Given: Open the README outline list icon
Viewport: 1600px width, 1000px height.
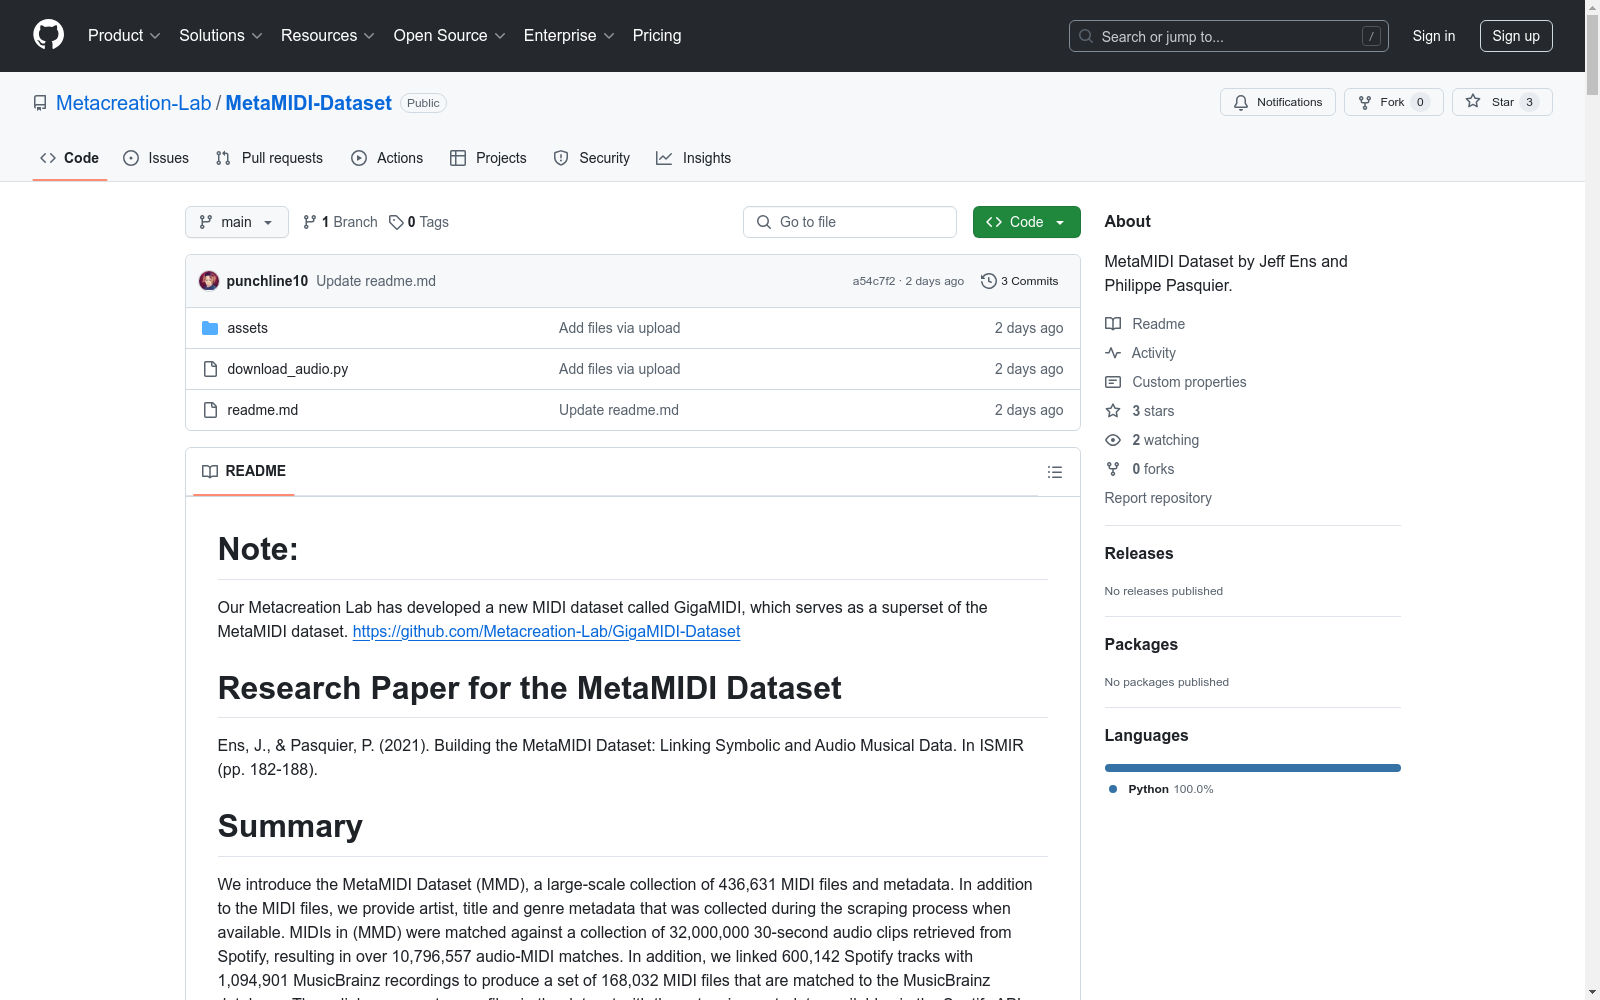Looking at the screenshot, I should point(1055,472).
